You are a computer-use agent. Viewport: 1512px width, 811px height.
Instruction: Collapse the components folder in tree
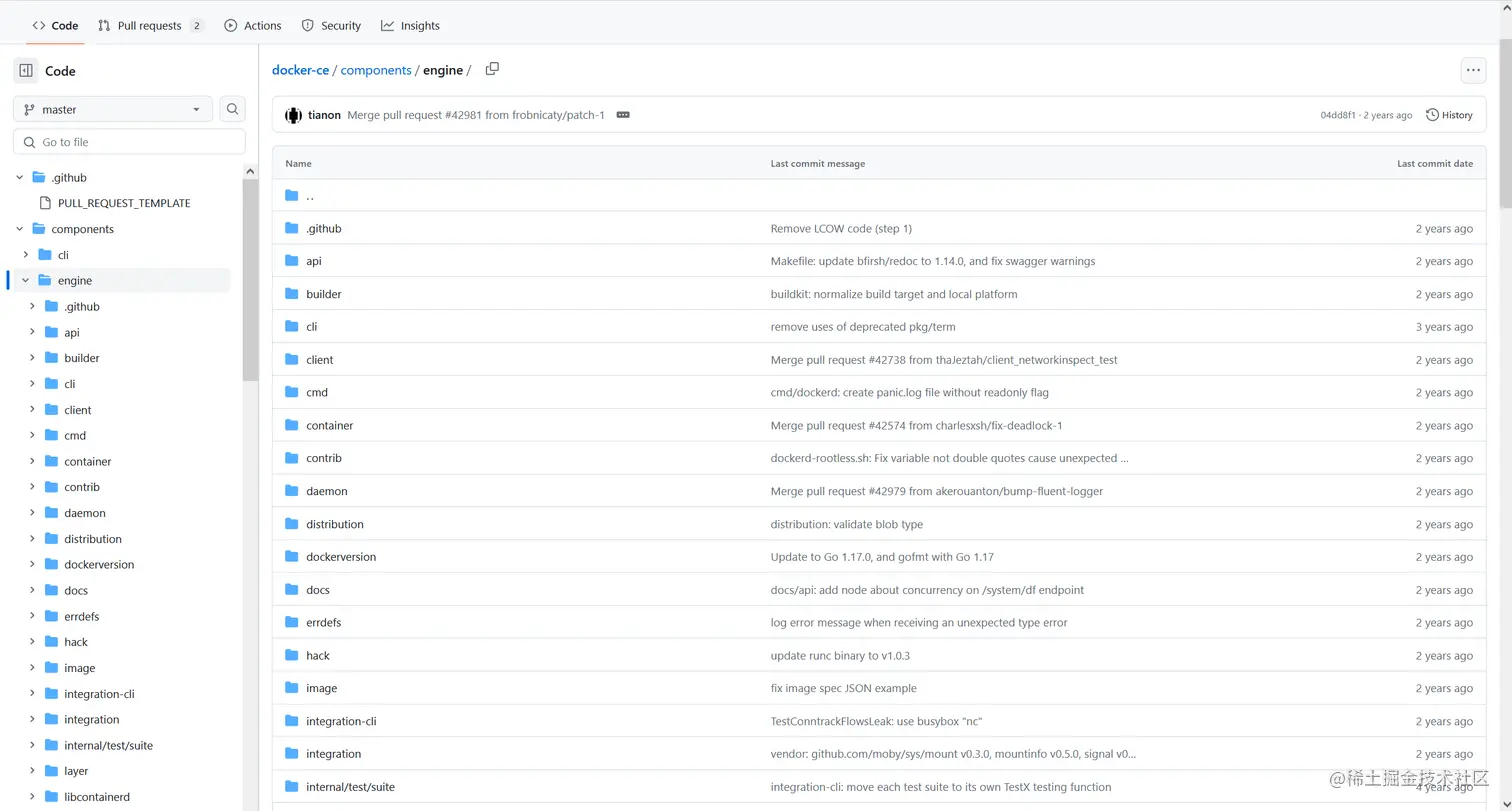point(20,229)
